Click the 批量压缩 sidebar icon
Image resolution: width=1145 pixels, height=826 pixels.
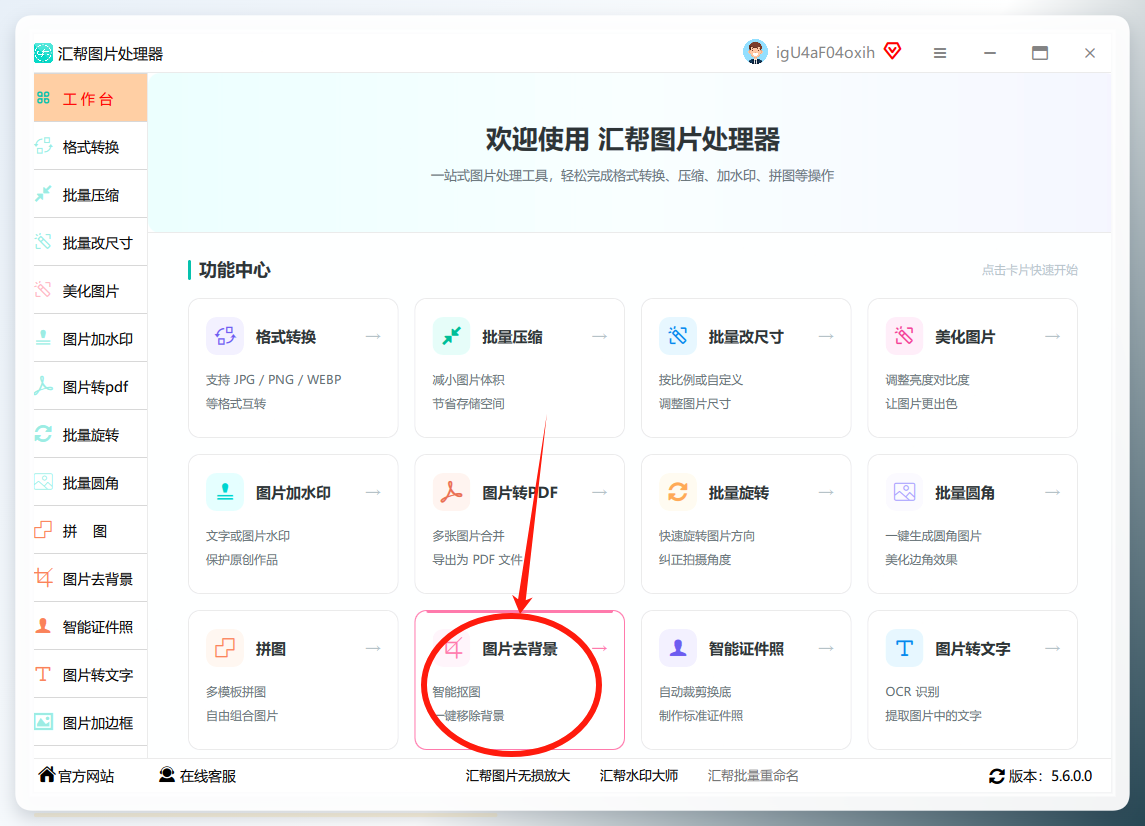click(43, 194)
